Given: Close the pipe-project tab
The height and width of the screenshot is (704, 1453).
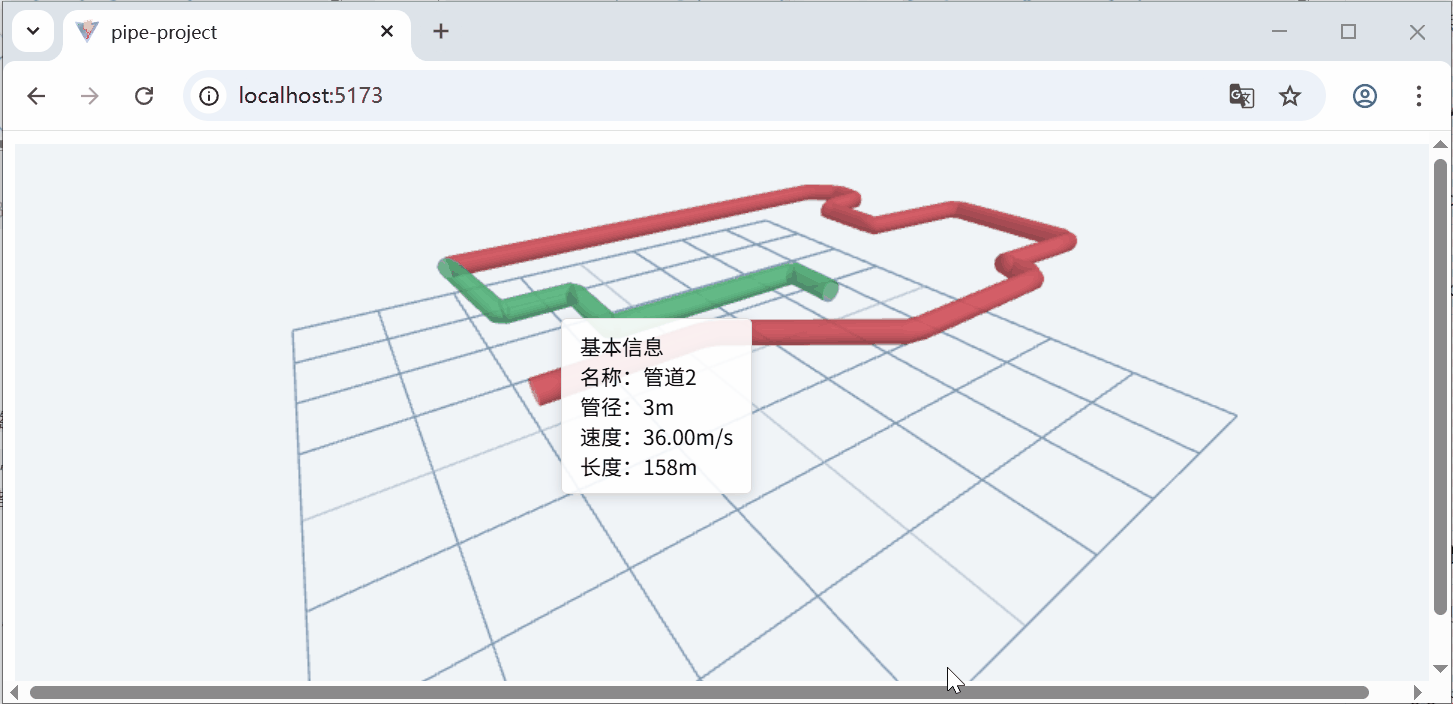Looking at the screenshot, I should pos(387,32).
